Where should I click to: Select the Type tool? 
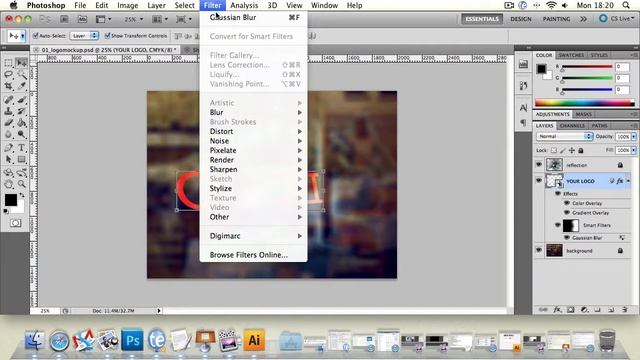pos(22,148)
